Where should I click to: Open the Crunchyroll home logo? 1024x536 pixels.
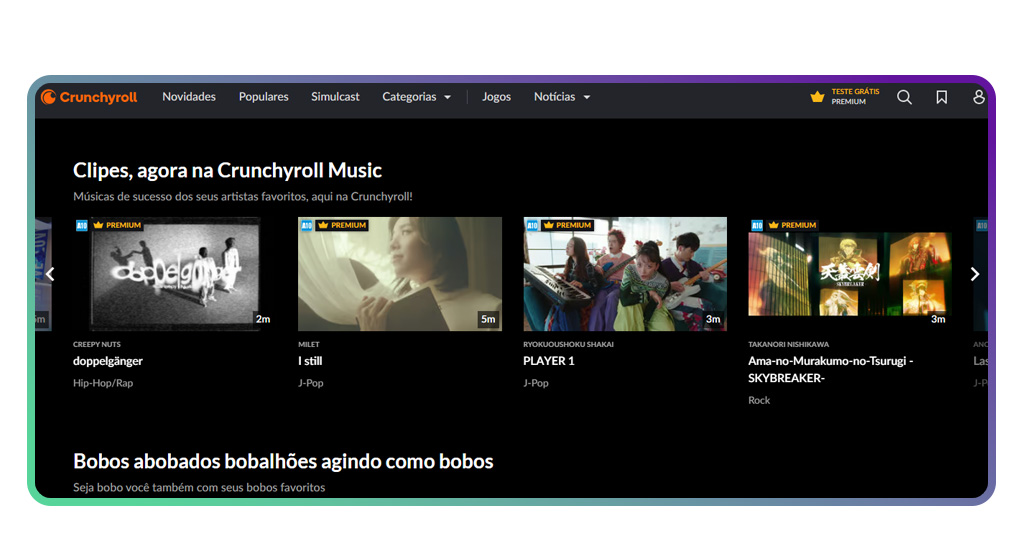pyautogui.click(x=89, y=97)
